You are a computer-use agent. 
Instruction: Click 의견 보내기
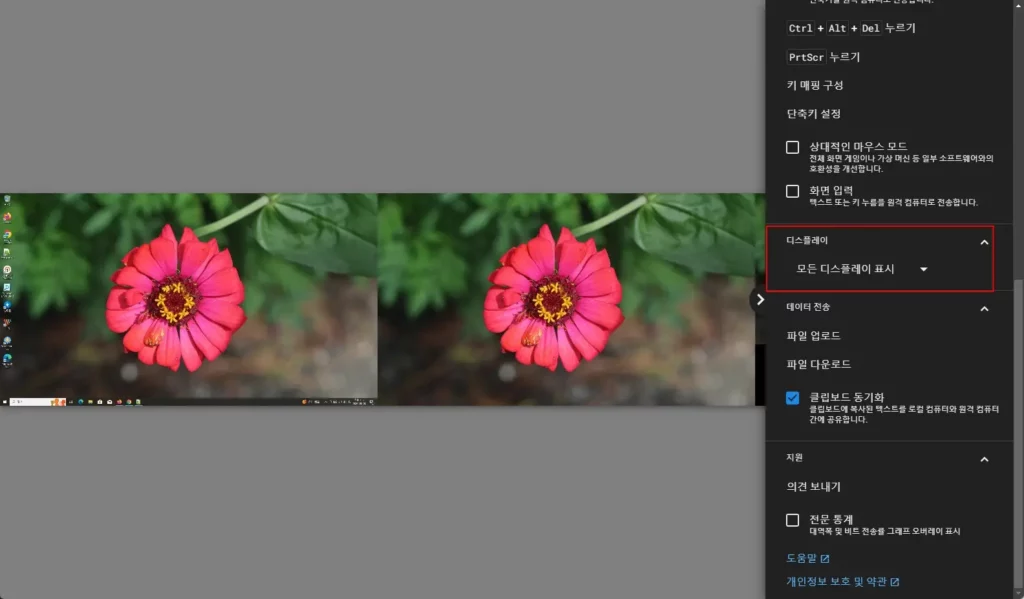tap(813, 487)
